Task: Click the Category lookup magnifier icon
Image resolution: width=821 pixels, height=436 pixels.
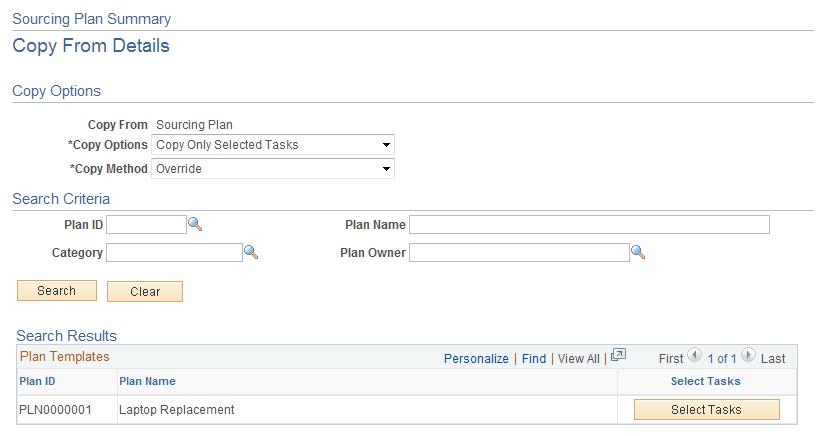Action: [251, 253]
